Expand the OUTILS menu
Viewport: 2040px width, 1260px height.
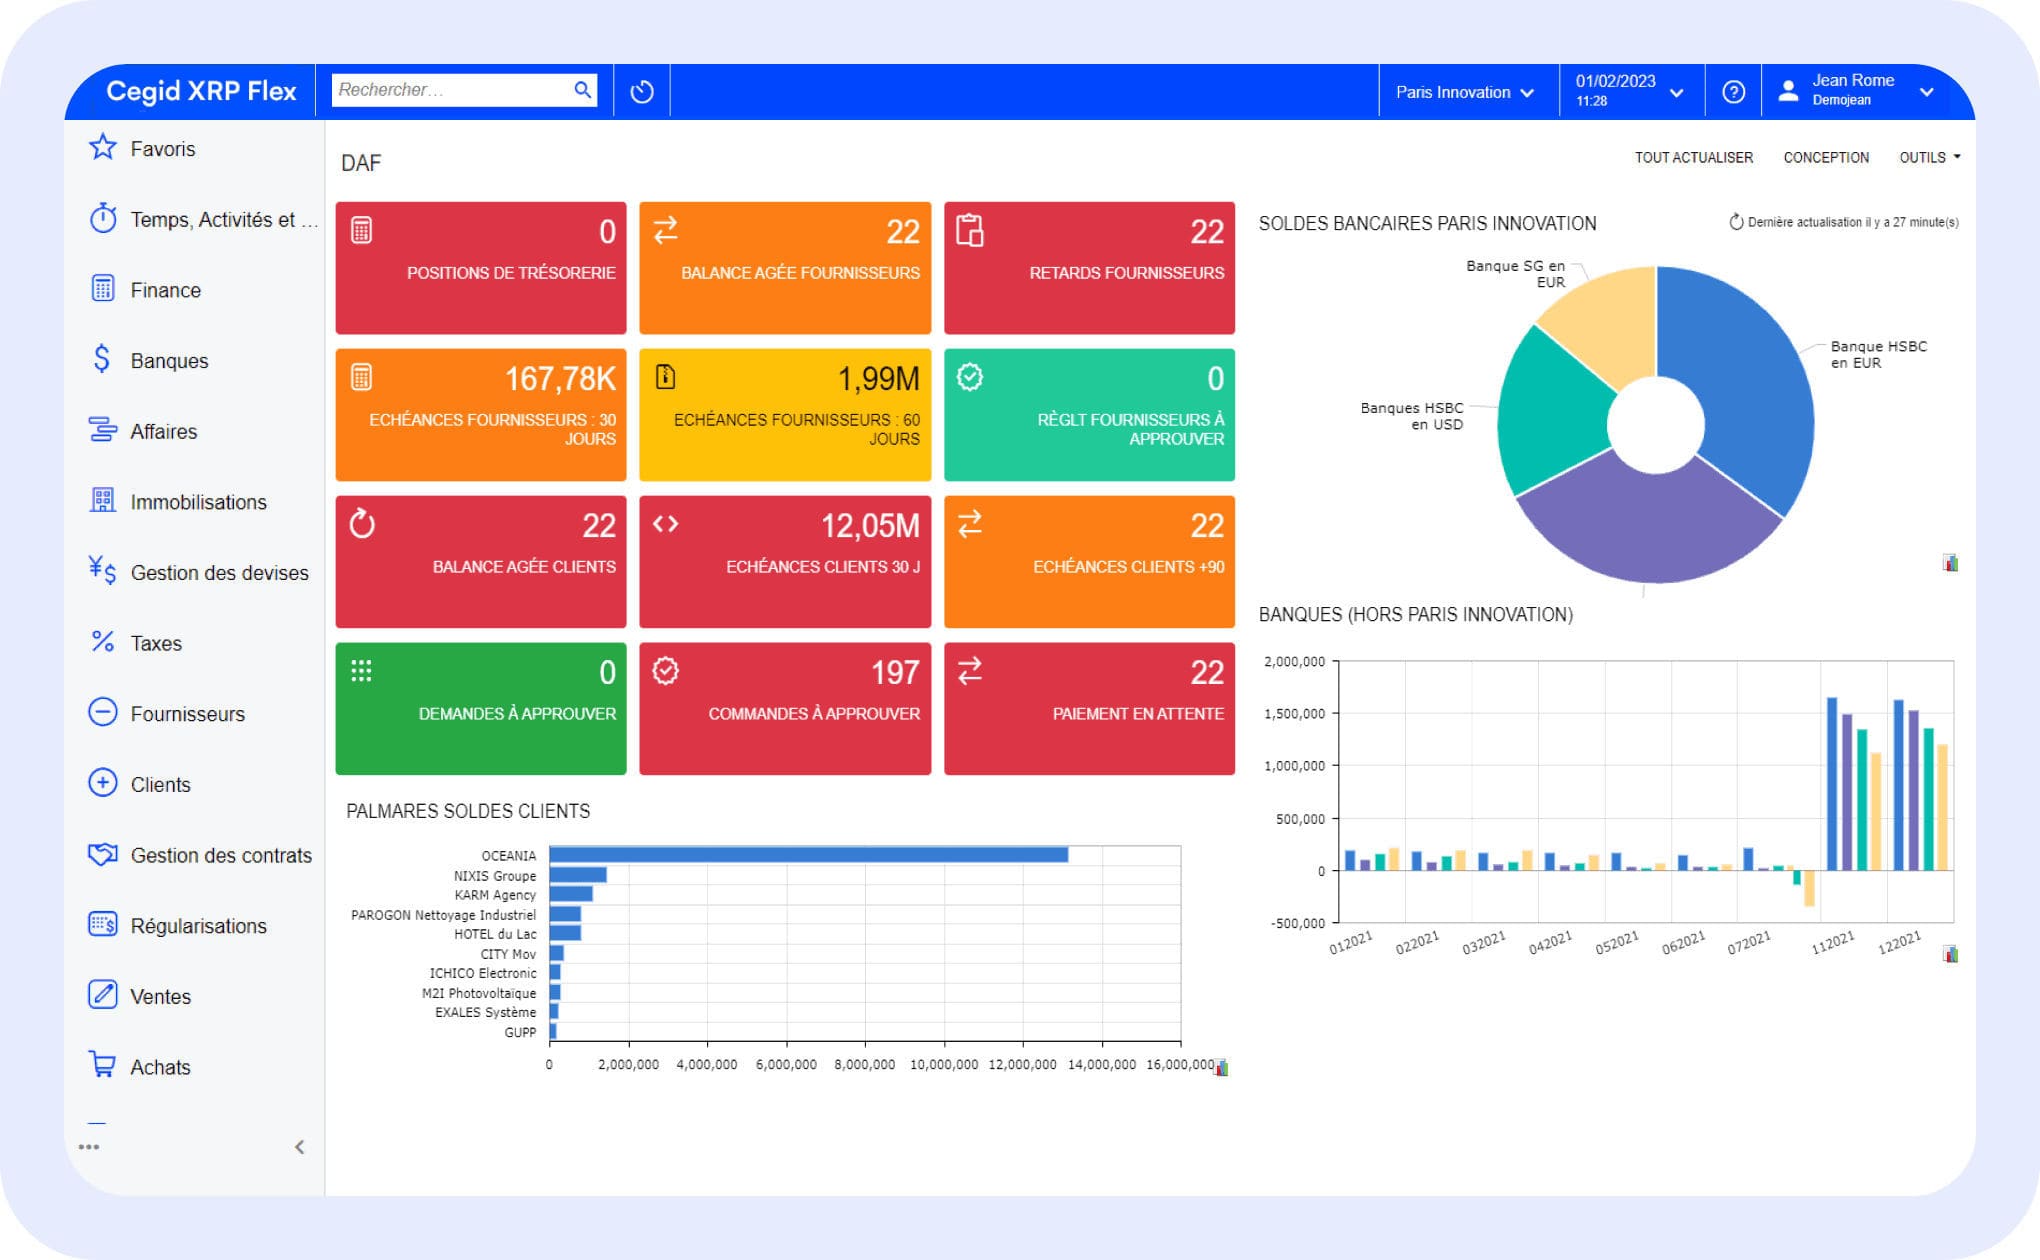click(1930, 157)
